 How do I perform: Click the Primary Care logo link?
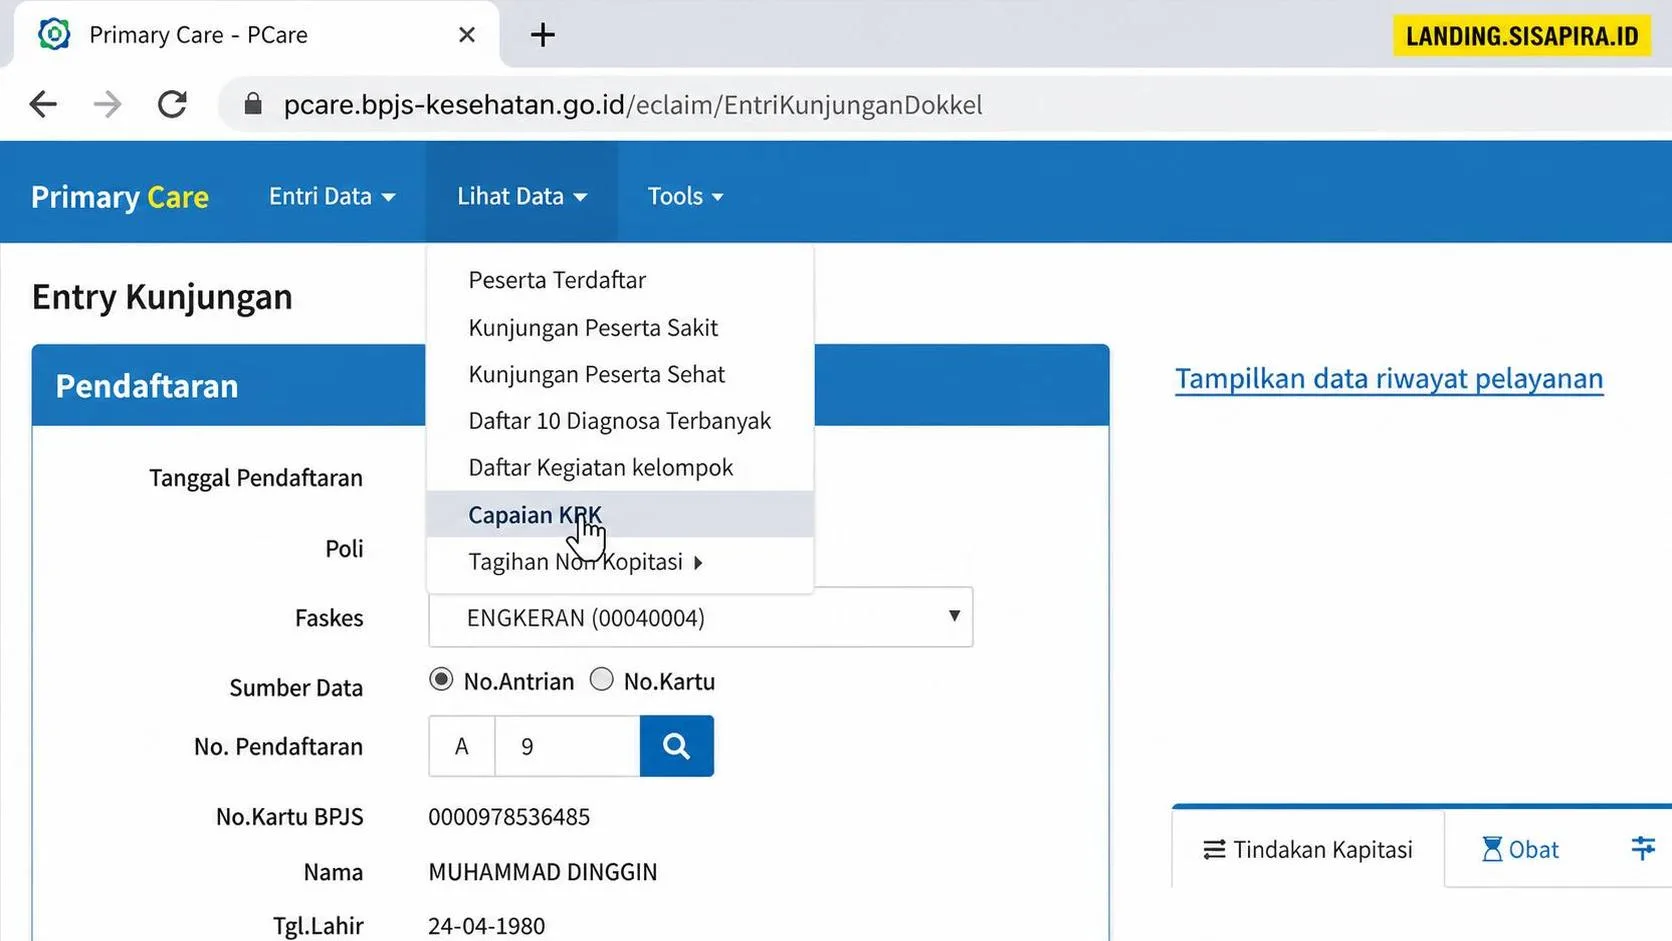[120, 197]
